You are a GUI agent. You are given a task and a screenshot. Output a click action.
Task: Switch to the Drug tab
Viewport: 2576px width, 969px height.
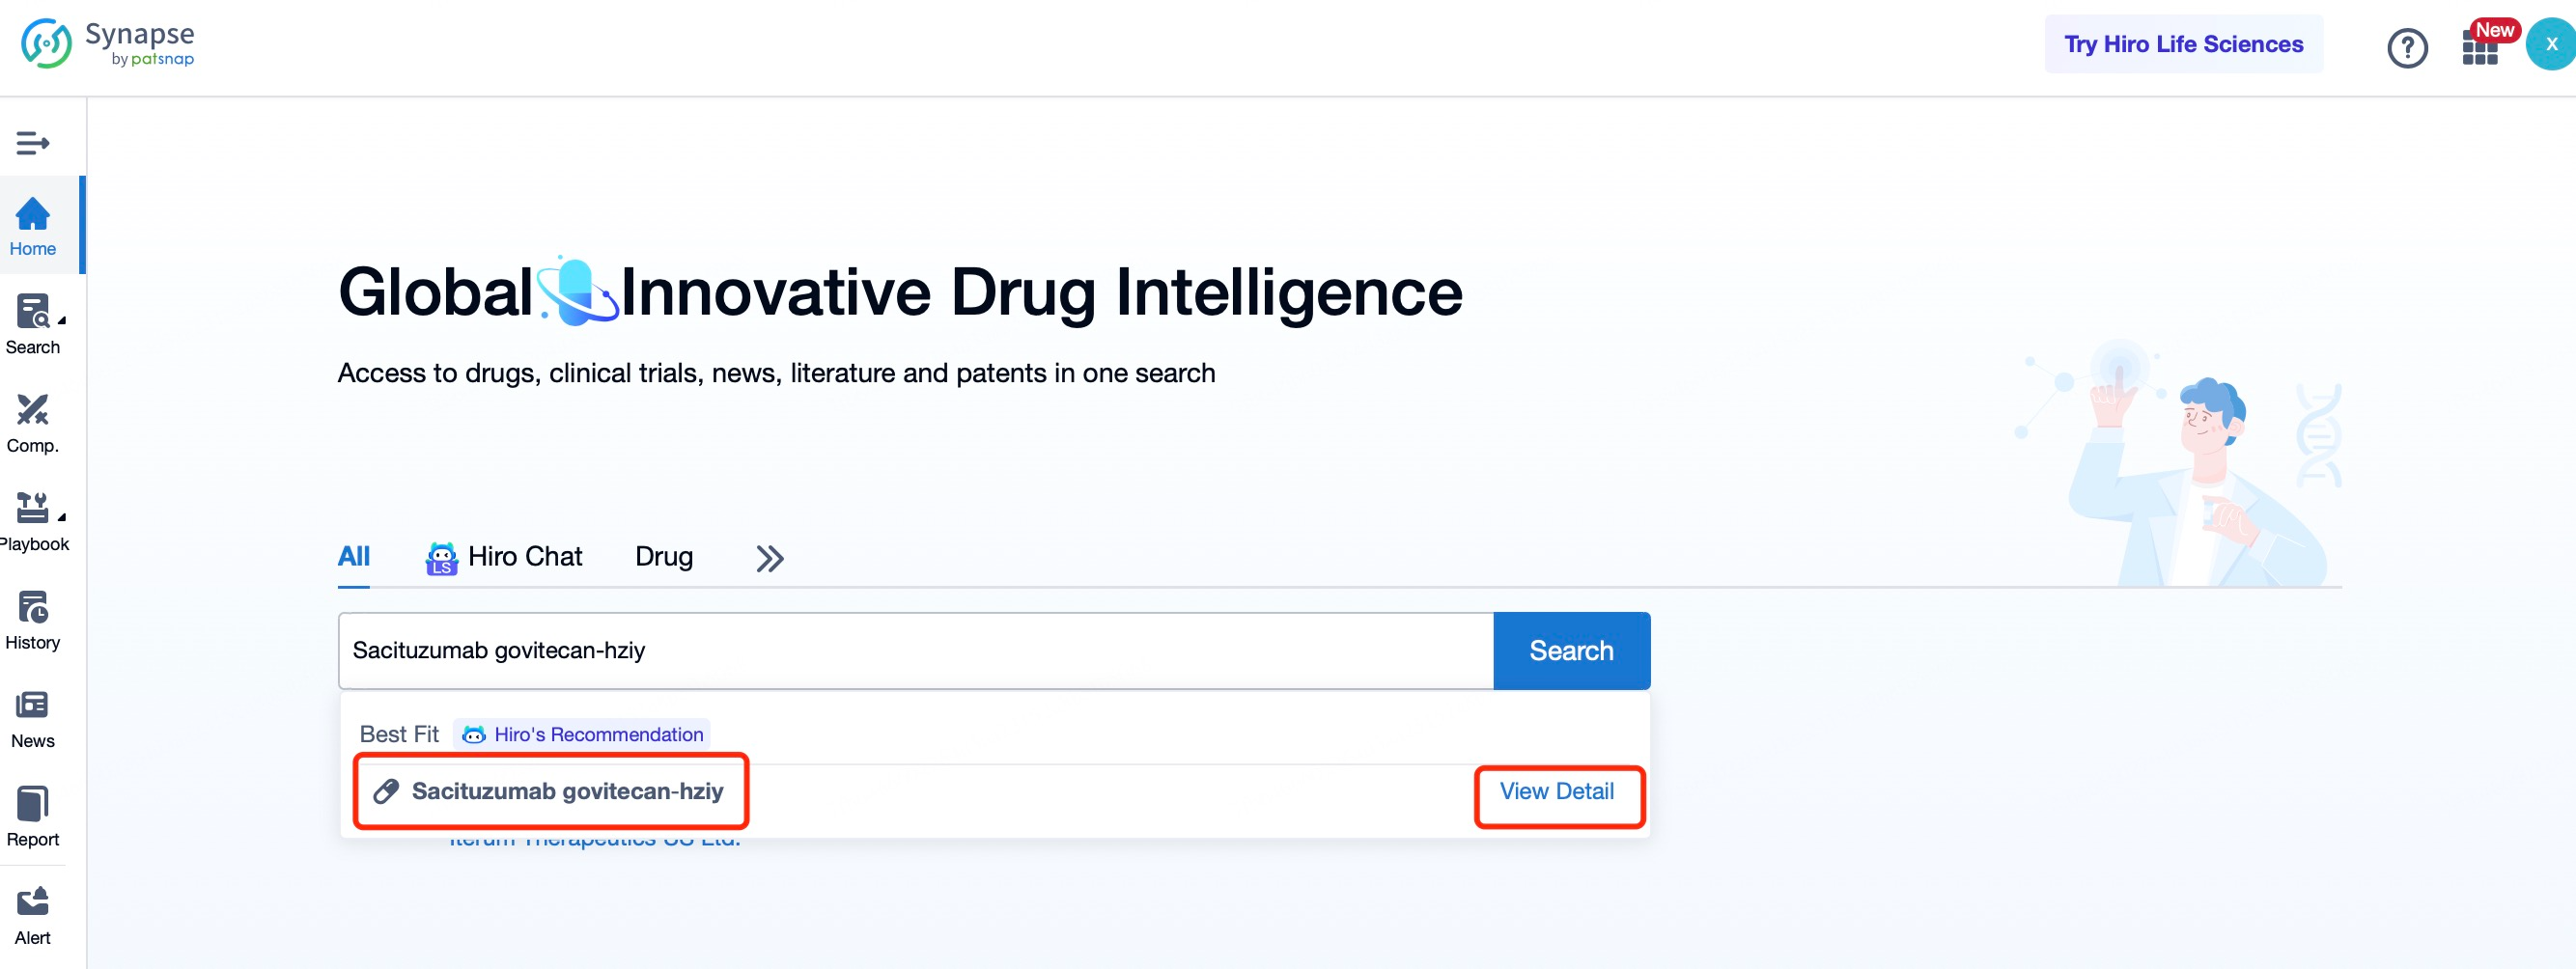(x=663, y=557)
